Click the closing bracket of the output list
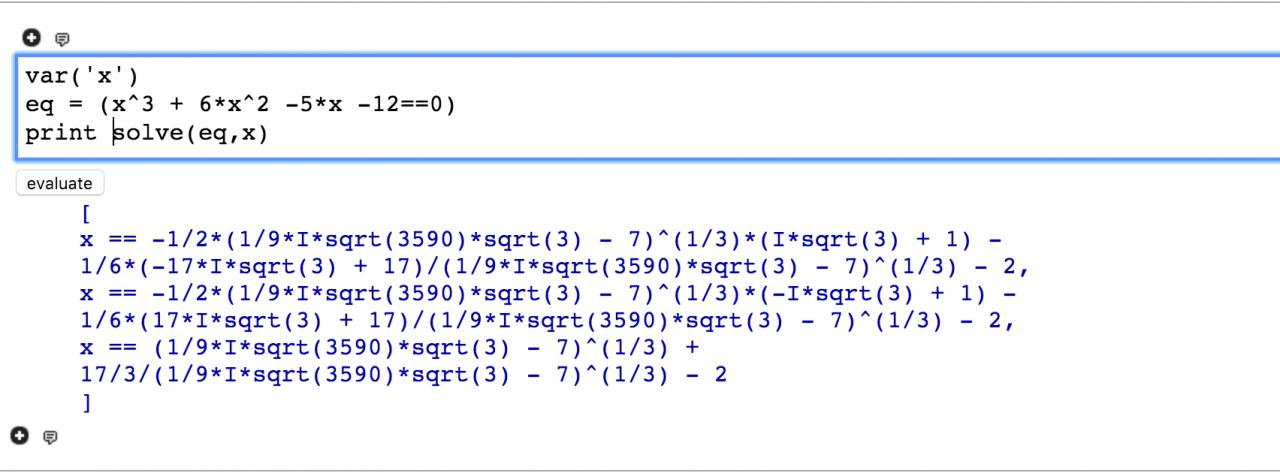 click(86, 403)
